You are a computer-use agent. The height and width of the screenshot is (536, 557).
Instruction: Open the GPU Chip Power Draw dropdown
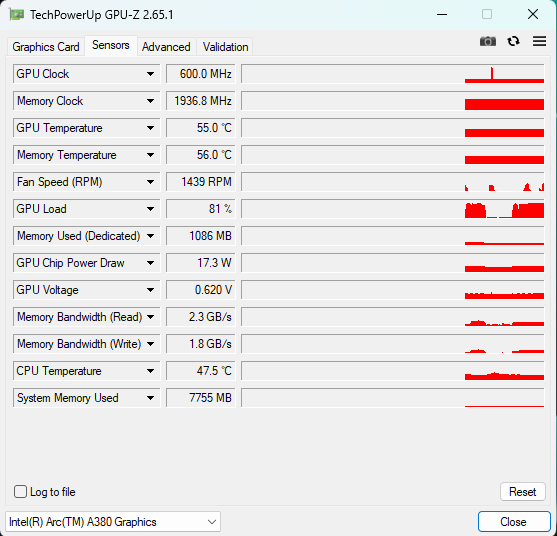86,263
